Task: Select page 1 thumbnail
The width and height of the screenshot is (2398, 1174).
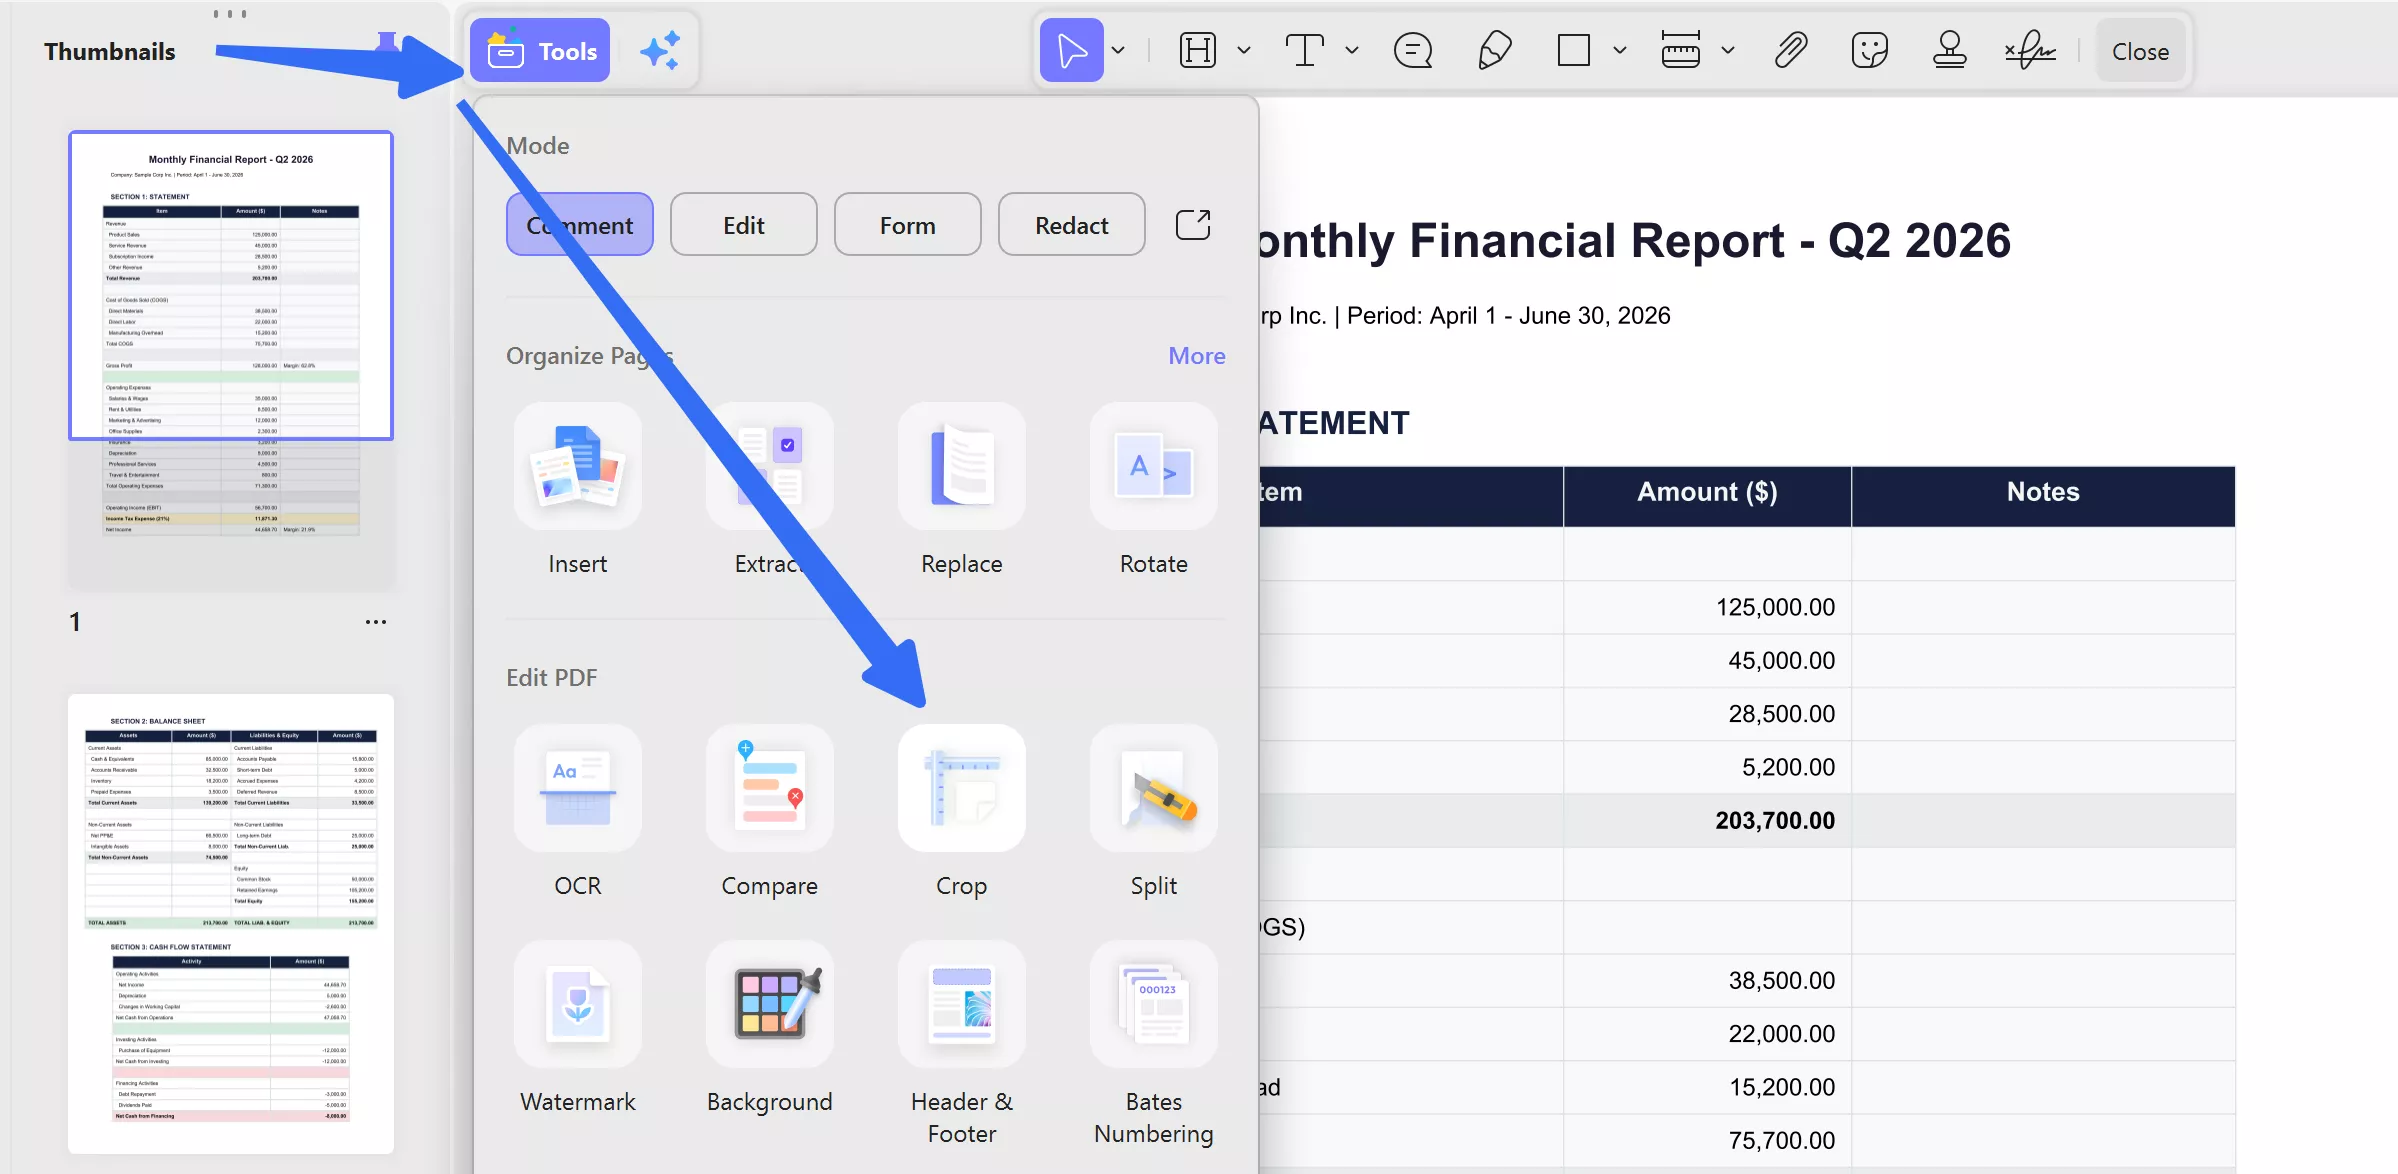Action: [231, 360]
